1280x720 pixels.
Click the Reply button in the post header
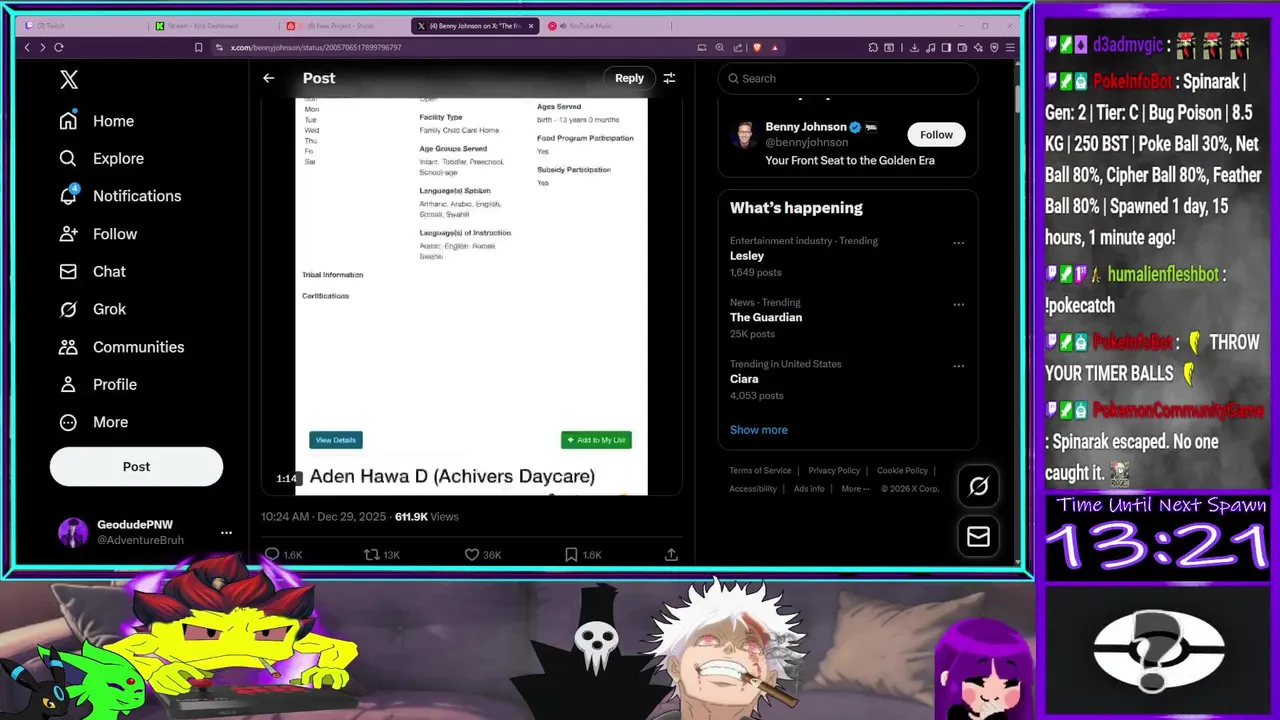coord(629,78)
